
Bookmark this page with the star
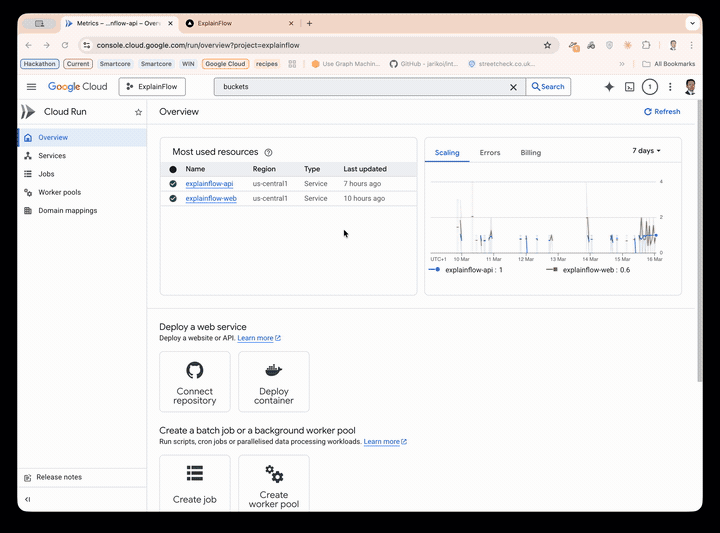pos(547,45)
